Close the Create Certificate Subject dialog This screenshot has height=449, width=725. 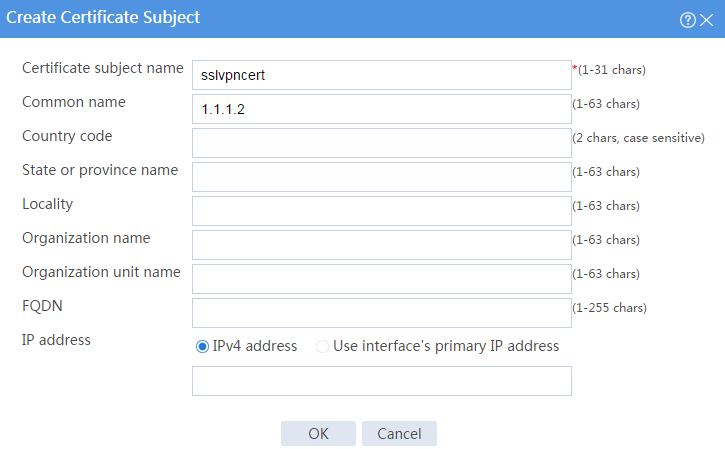[x=707, y=20]
